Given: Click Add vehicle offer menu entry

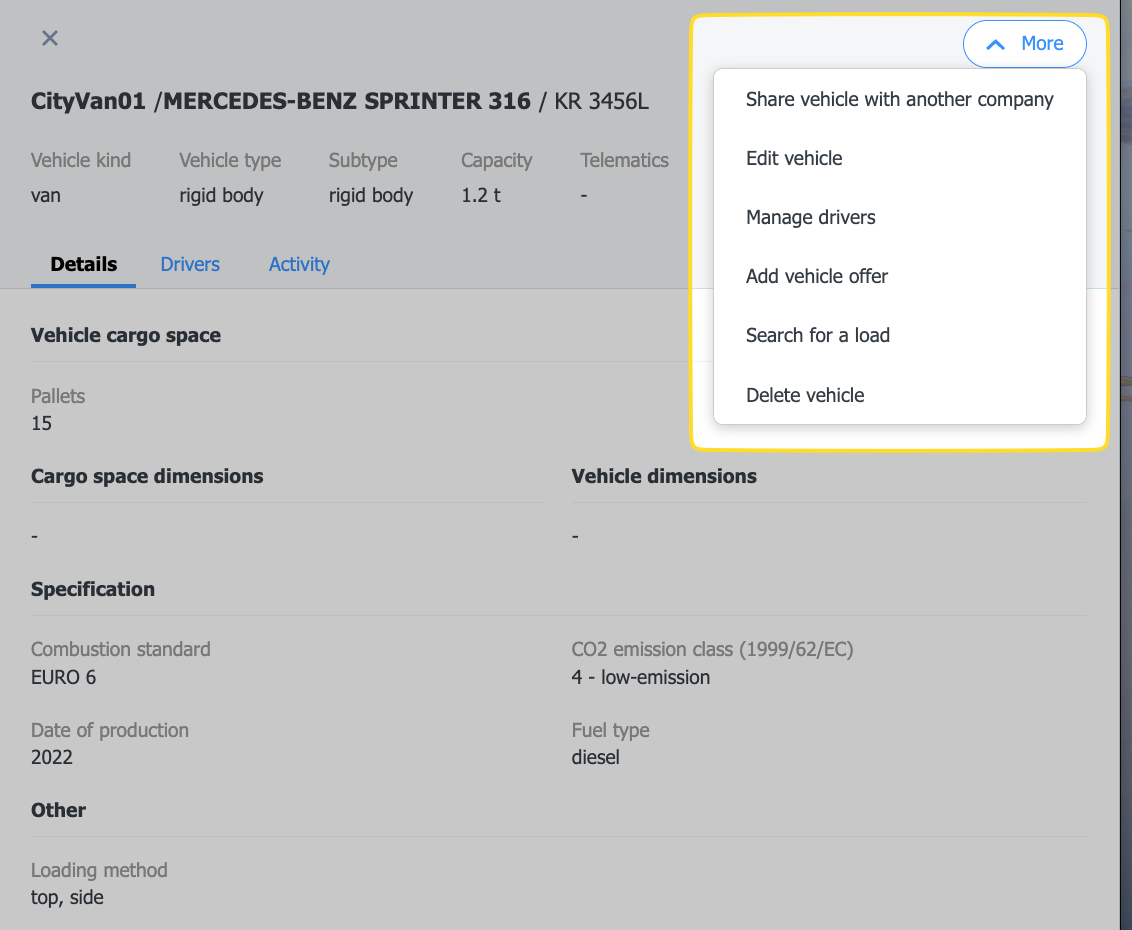Looking at the screenshot, I should [x=816, y=277].
